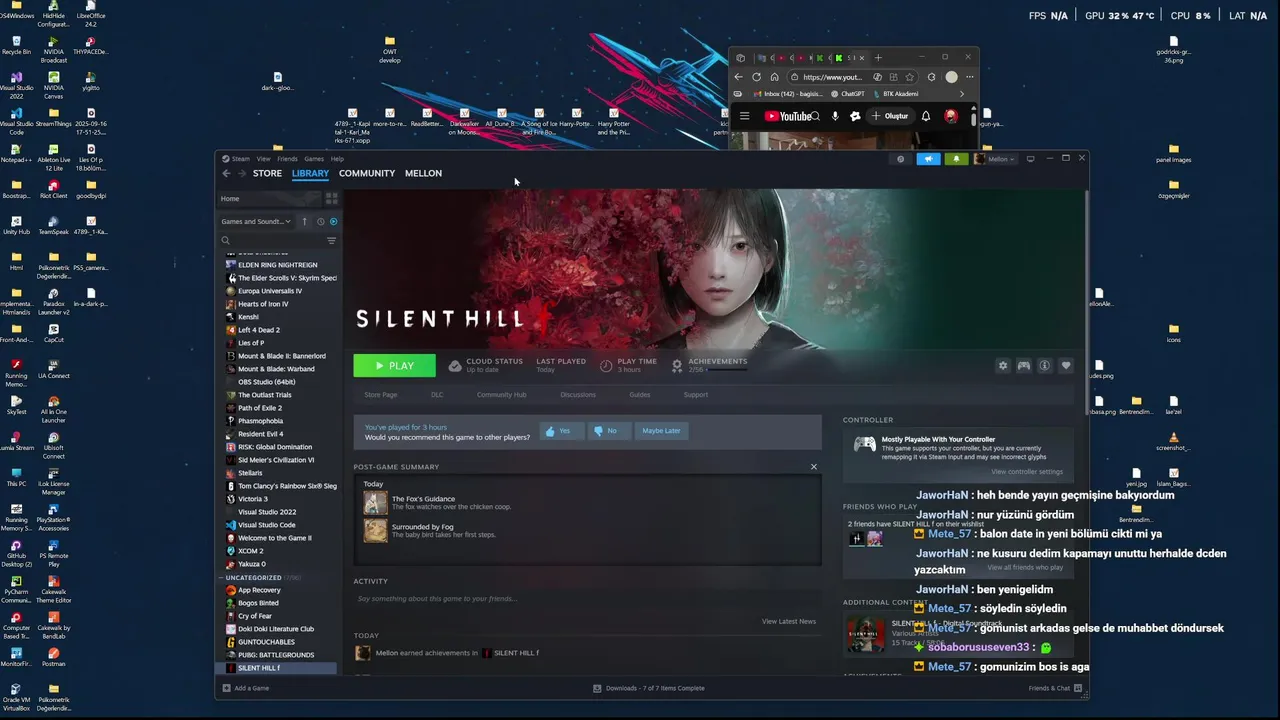The width and height of the screenshot is (1280, 720).
Task: Reload page in browser window
Action: [x=756, y=77]
